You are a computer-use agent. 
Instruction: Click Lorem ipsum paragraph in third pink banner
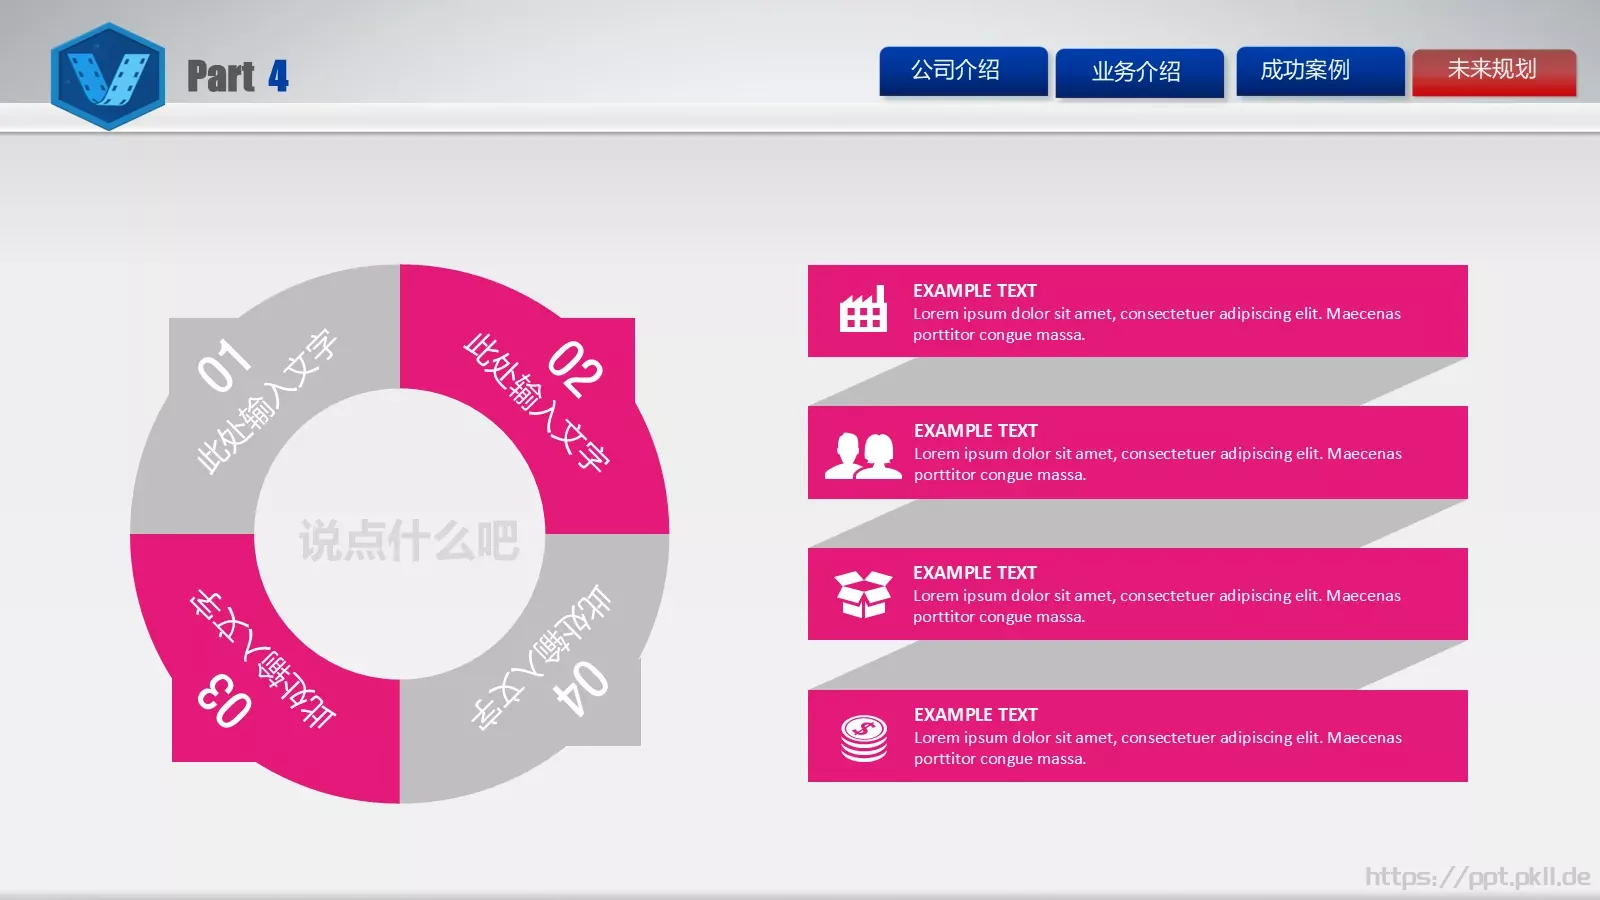point(1157,606)
